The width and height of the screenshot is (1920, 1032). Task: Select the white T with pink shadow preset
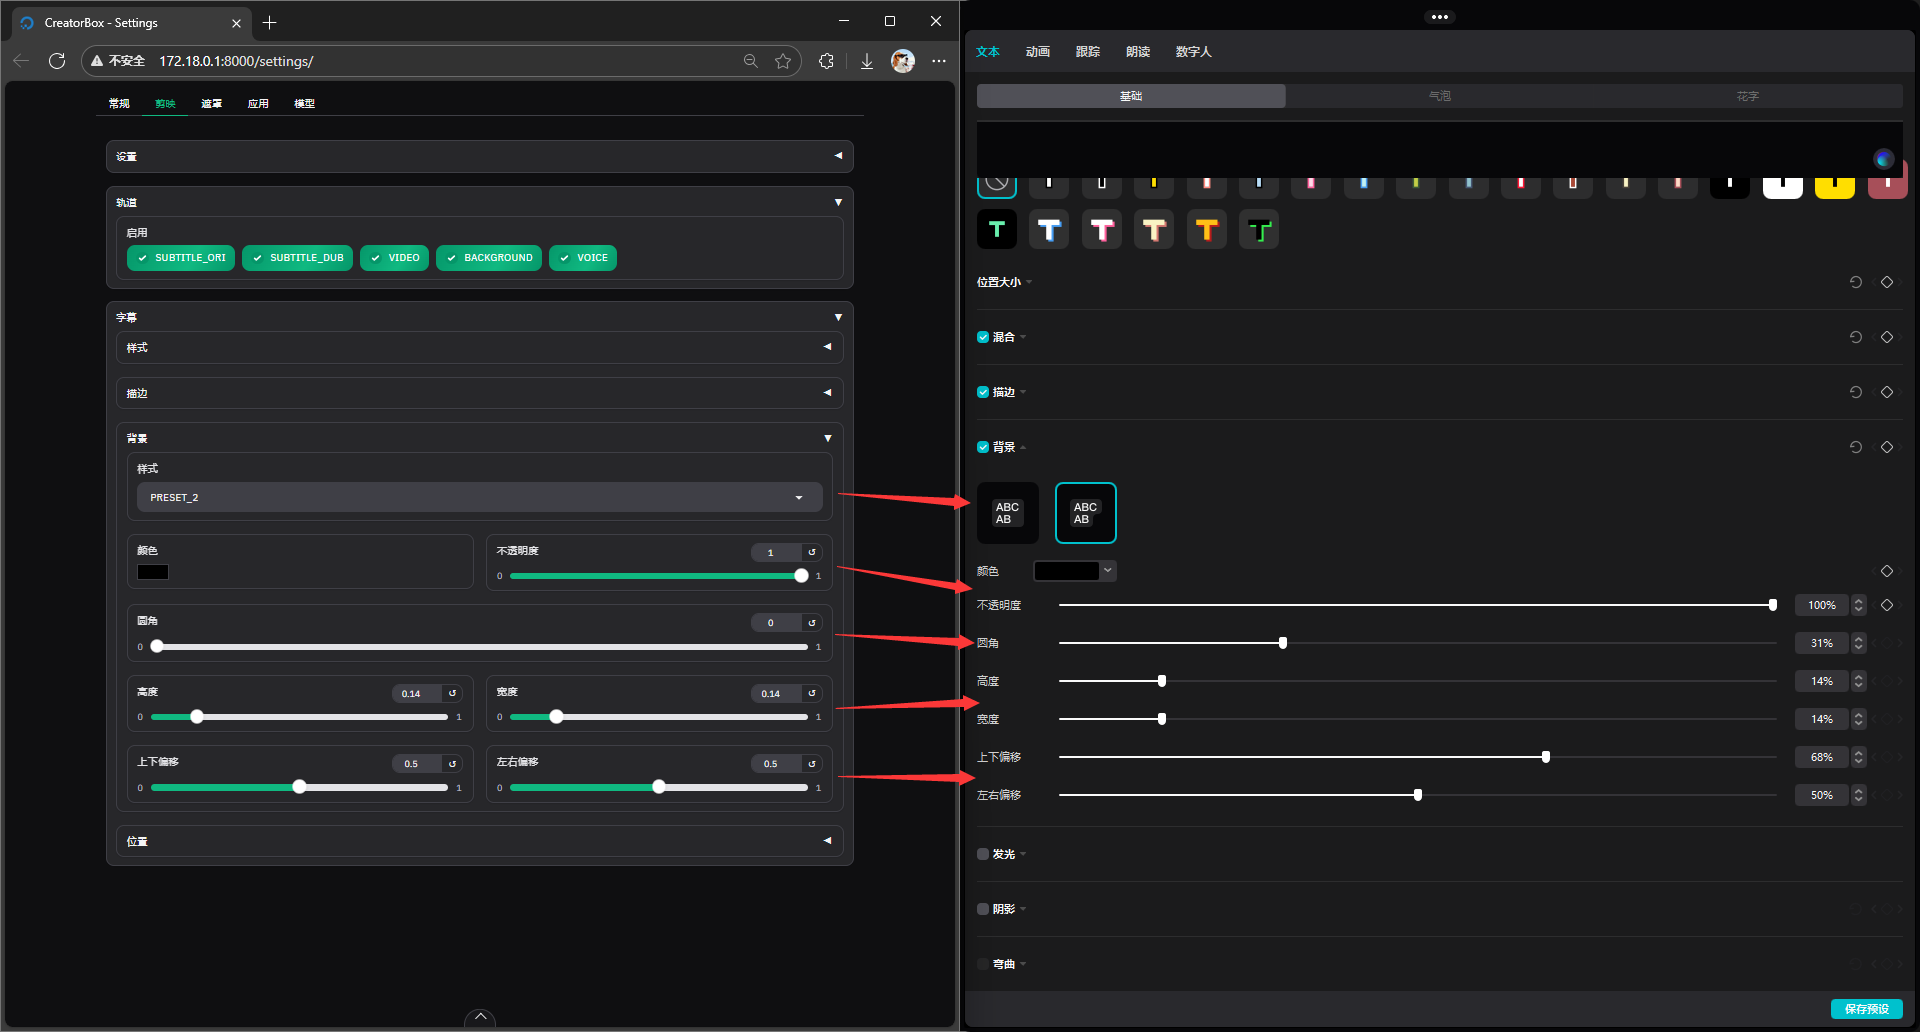click(1102, 230)
